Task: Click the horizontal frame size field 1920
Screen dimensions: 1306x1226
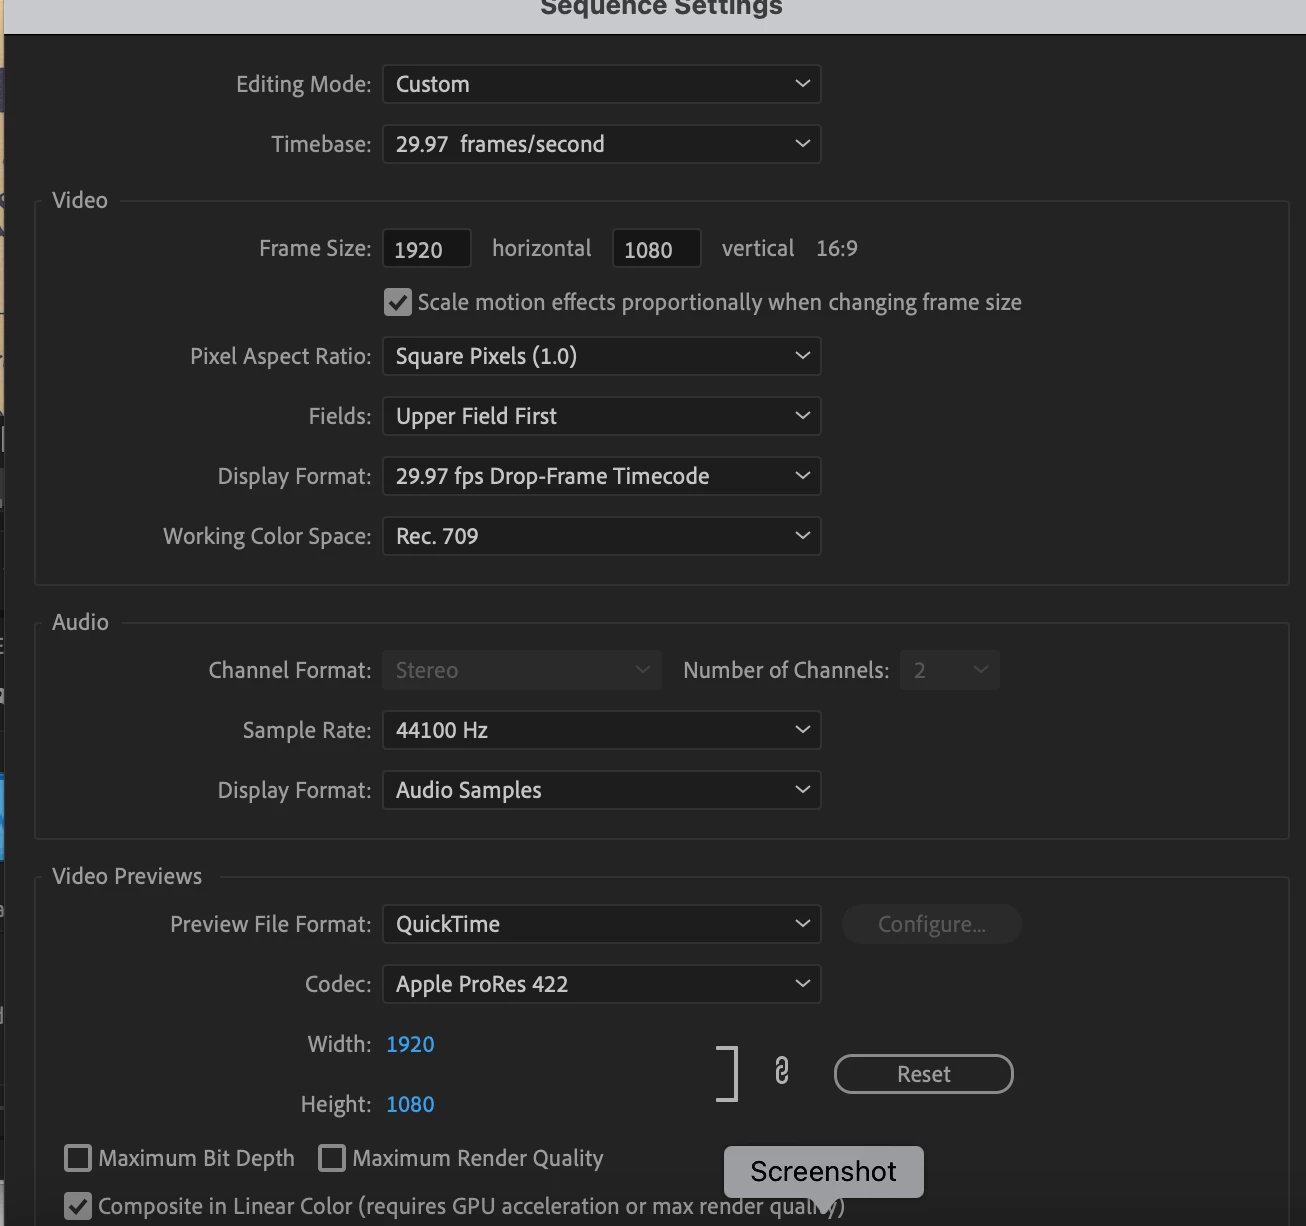Action: 427,249
